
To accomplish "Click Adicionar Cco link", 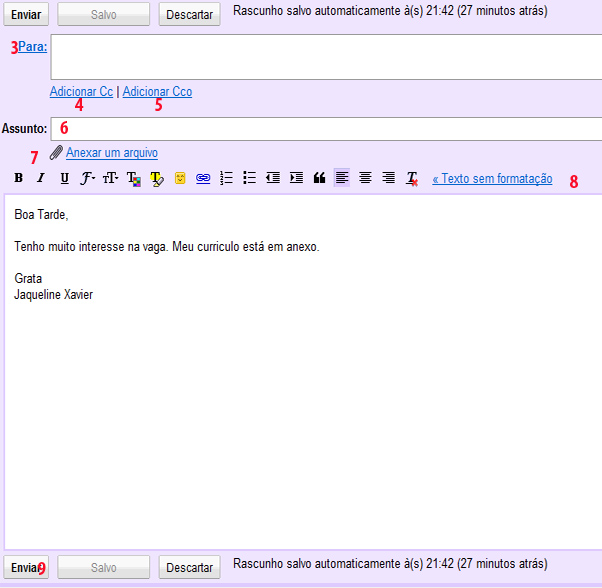I will [x=157, y=92].
